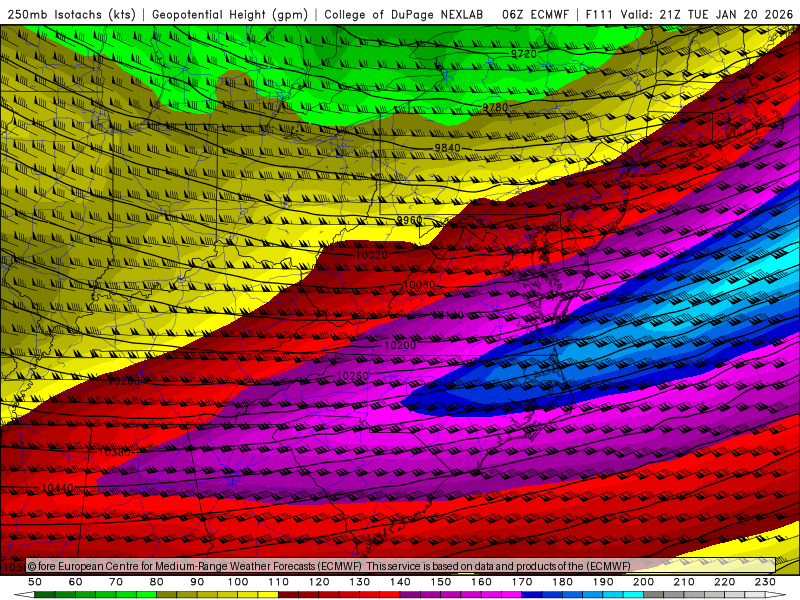Click the 110 knot colorbar label
The image size is (800, 600).
[x=279, y=582]
